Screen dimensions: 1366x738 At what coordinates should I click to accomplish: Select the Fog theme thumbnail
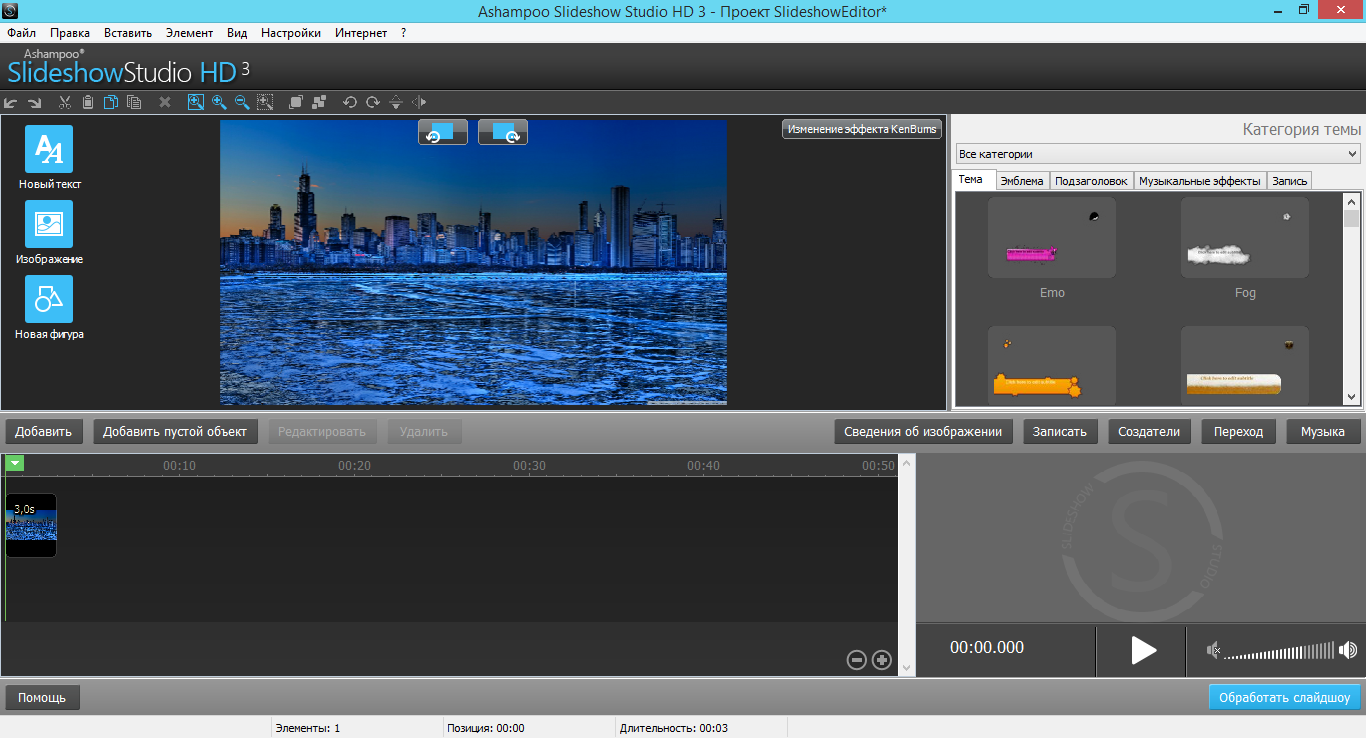[1244, 238]
